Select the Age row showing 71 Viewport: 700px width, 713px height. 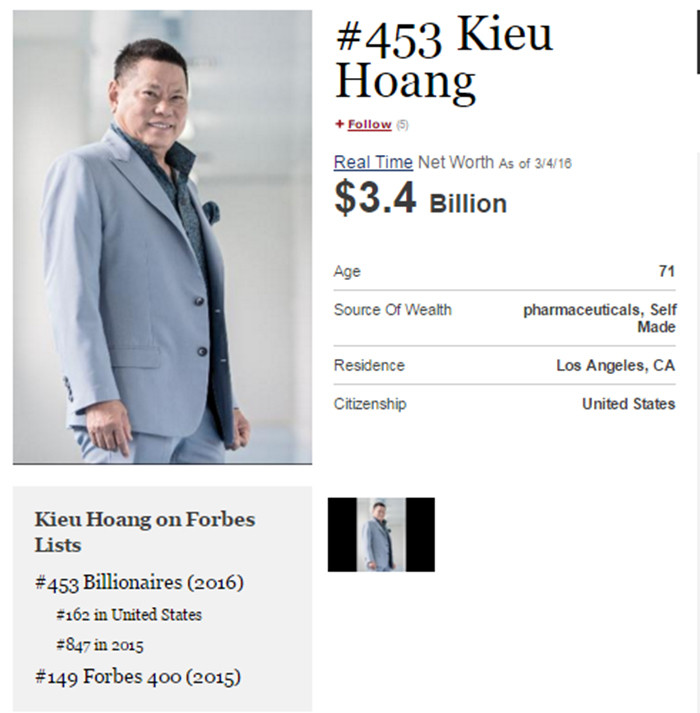click(x=504, y=271)
